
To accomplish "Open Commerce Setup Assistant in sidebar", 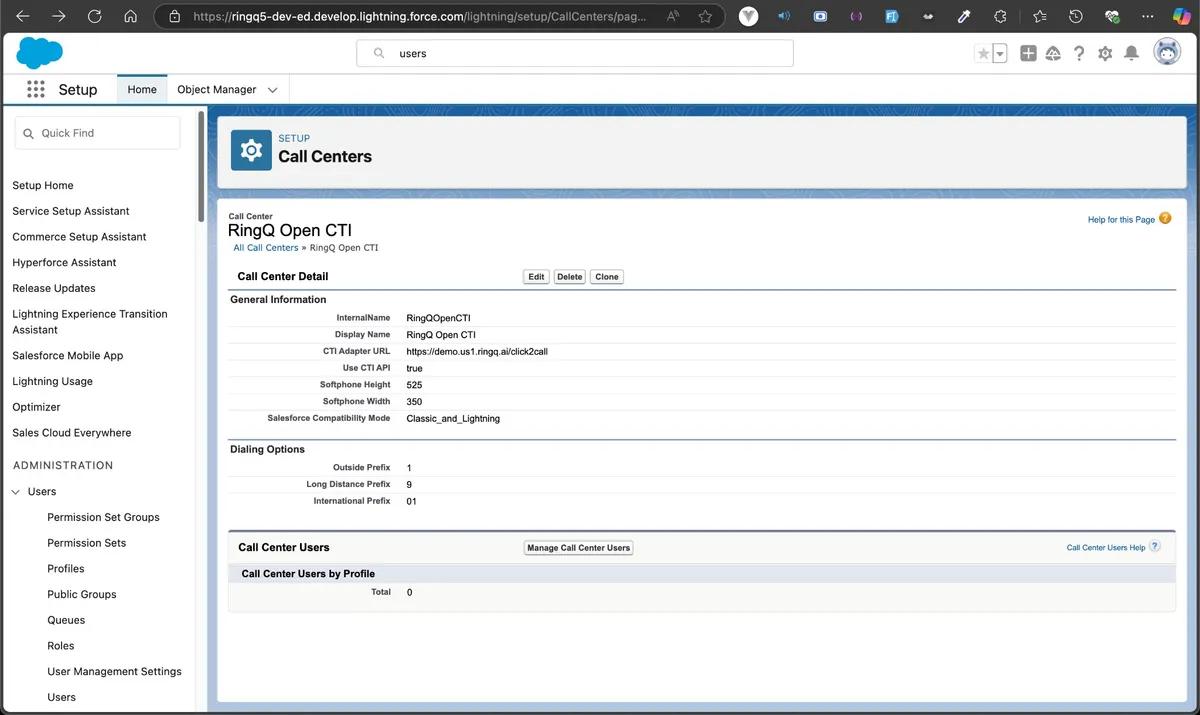I will click(79, 237).
